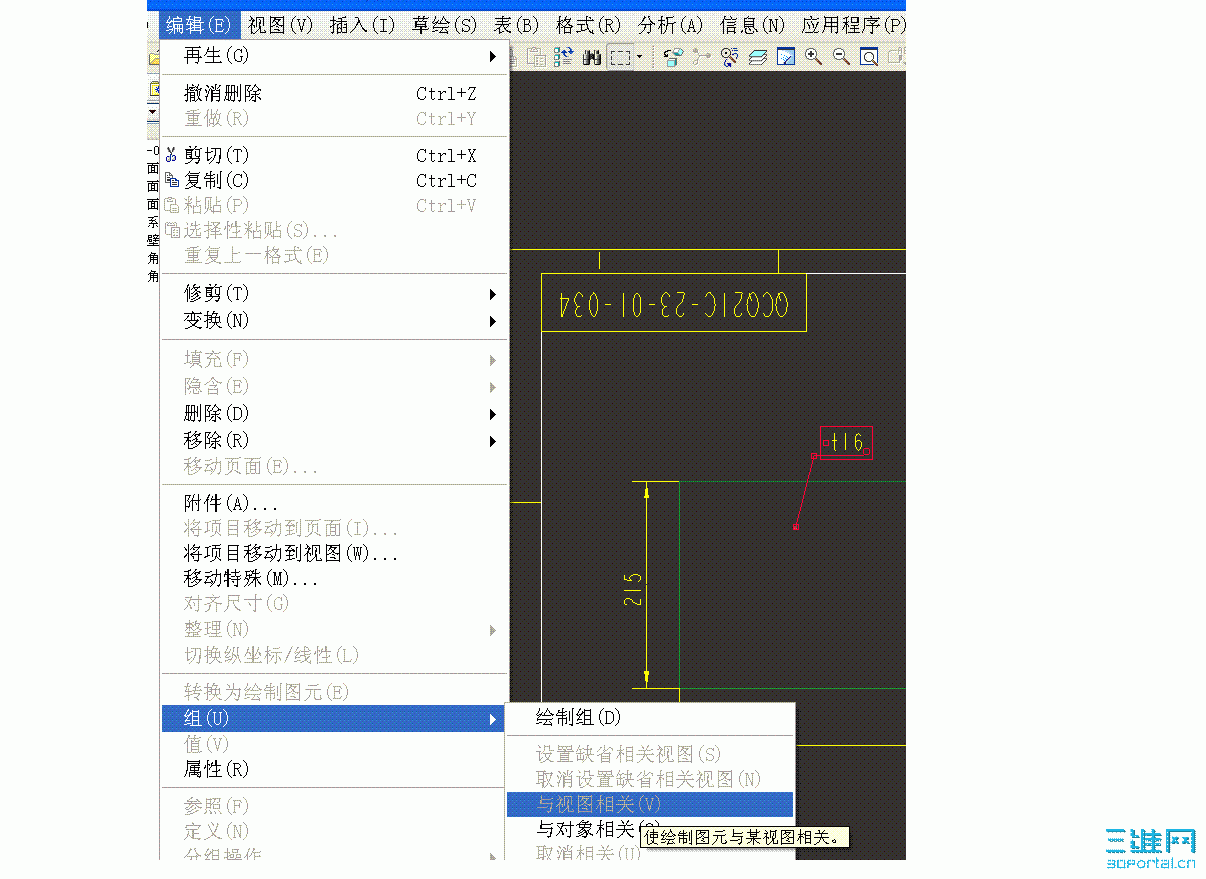Expand the 删除(D) submenu
1206x879 pixels.
(x=334, y=413)
